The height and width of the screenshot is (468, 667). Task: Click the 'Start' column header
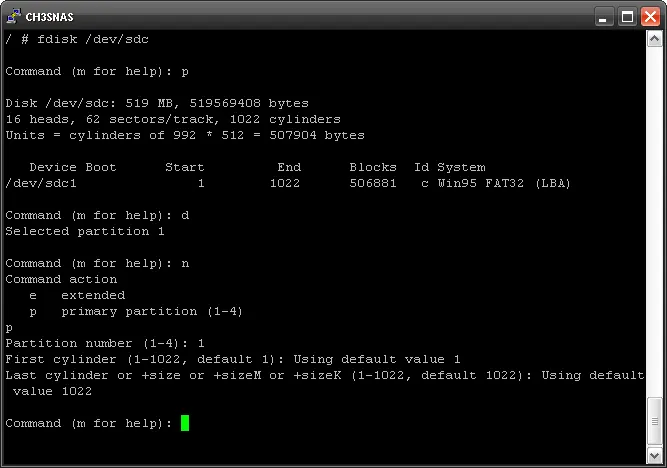click(185, 167)
